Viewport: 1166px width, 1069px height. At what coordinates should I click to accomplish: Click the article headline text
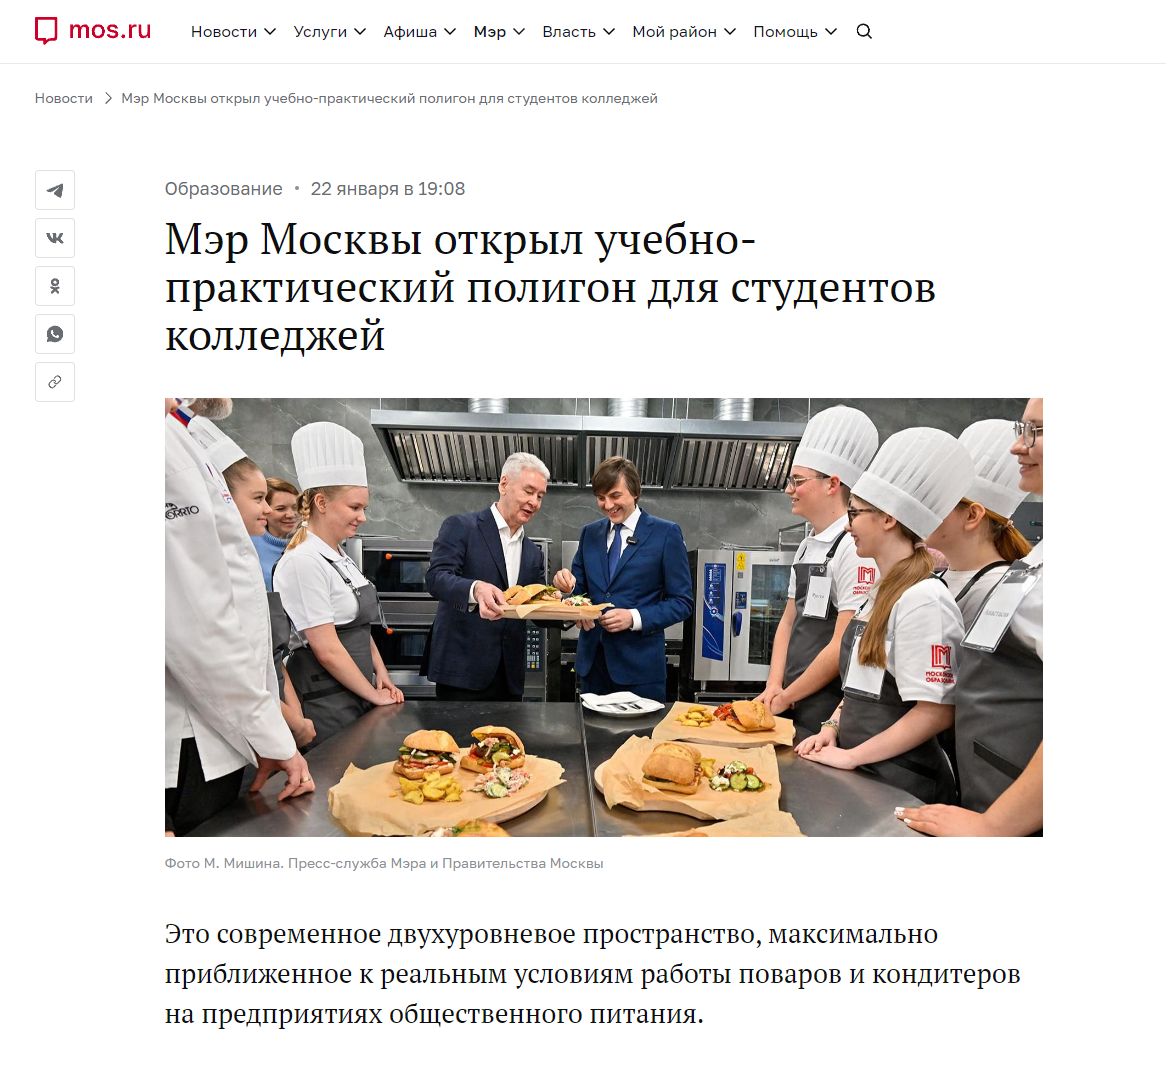(x=550, y=287)
